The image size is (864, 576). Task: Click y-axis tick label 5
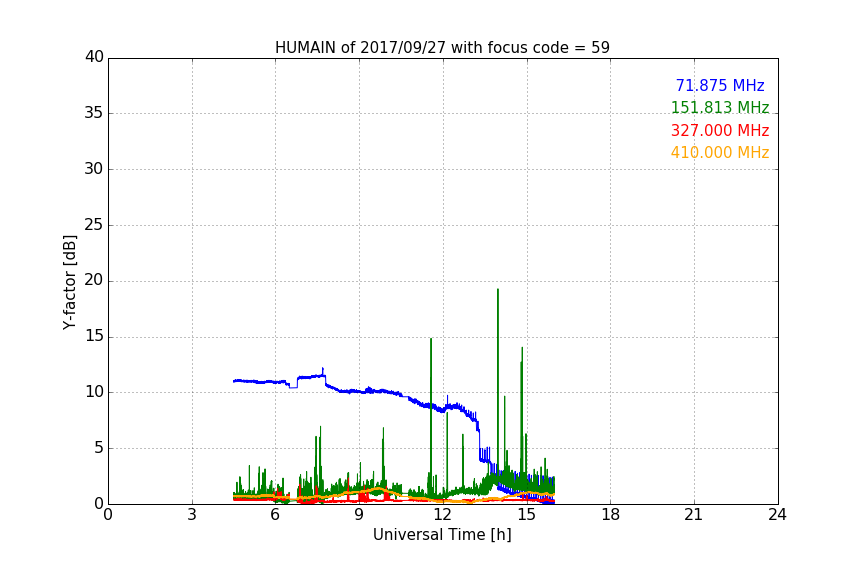99,448
